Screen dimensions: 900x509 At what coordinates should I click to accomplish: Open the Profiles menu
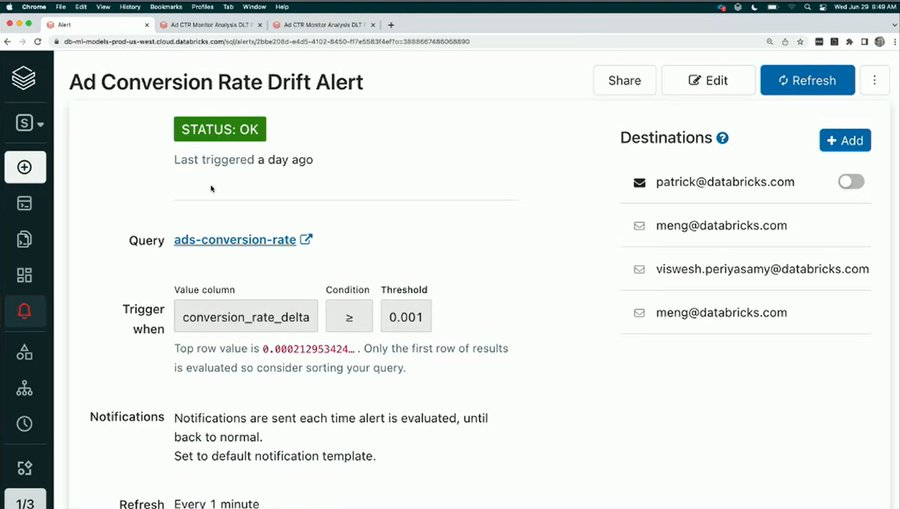click(203, 7)
